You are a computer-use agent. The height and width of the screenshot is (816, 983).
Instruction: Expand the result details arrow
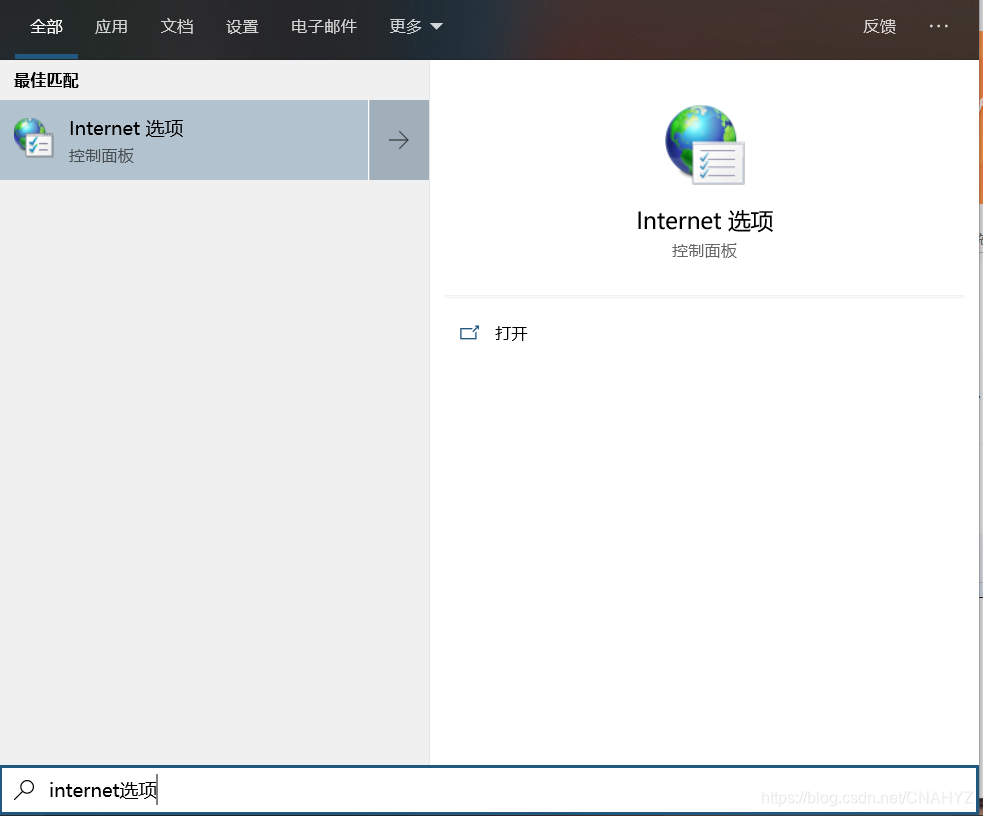click(399, 140)
